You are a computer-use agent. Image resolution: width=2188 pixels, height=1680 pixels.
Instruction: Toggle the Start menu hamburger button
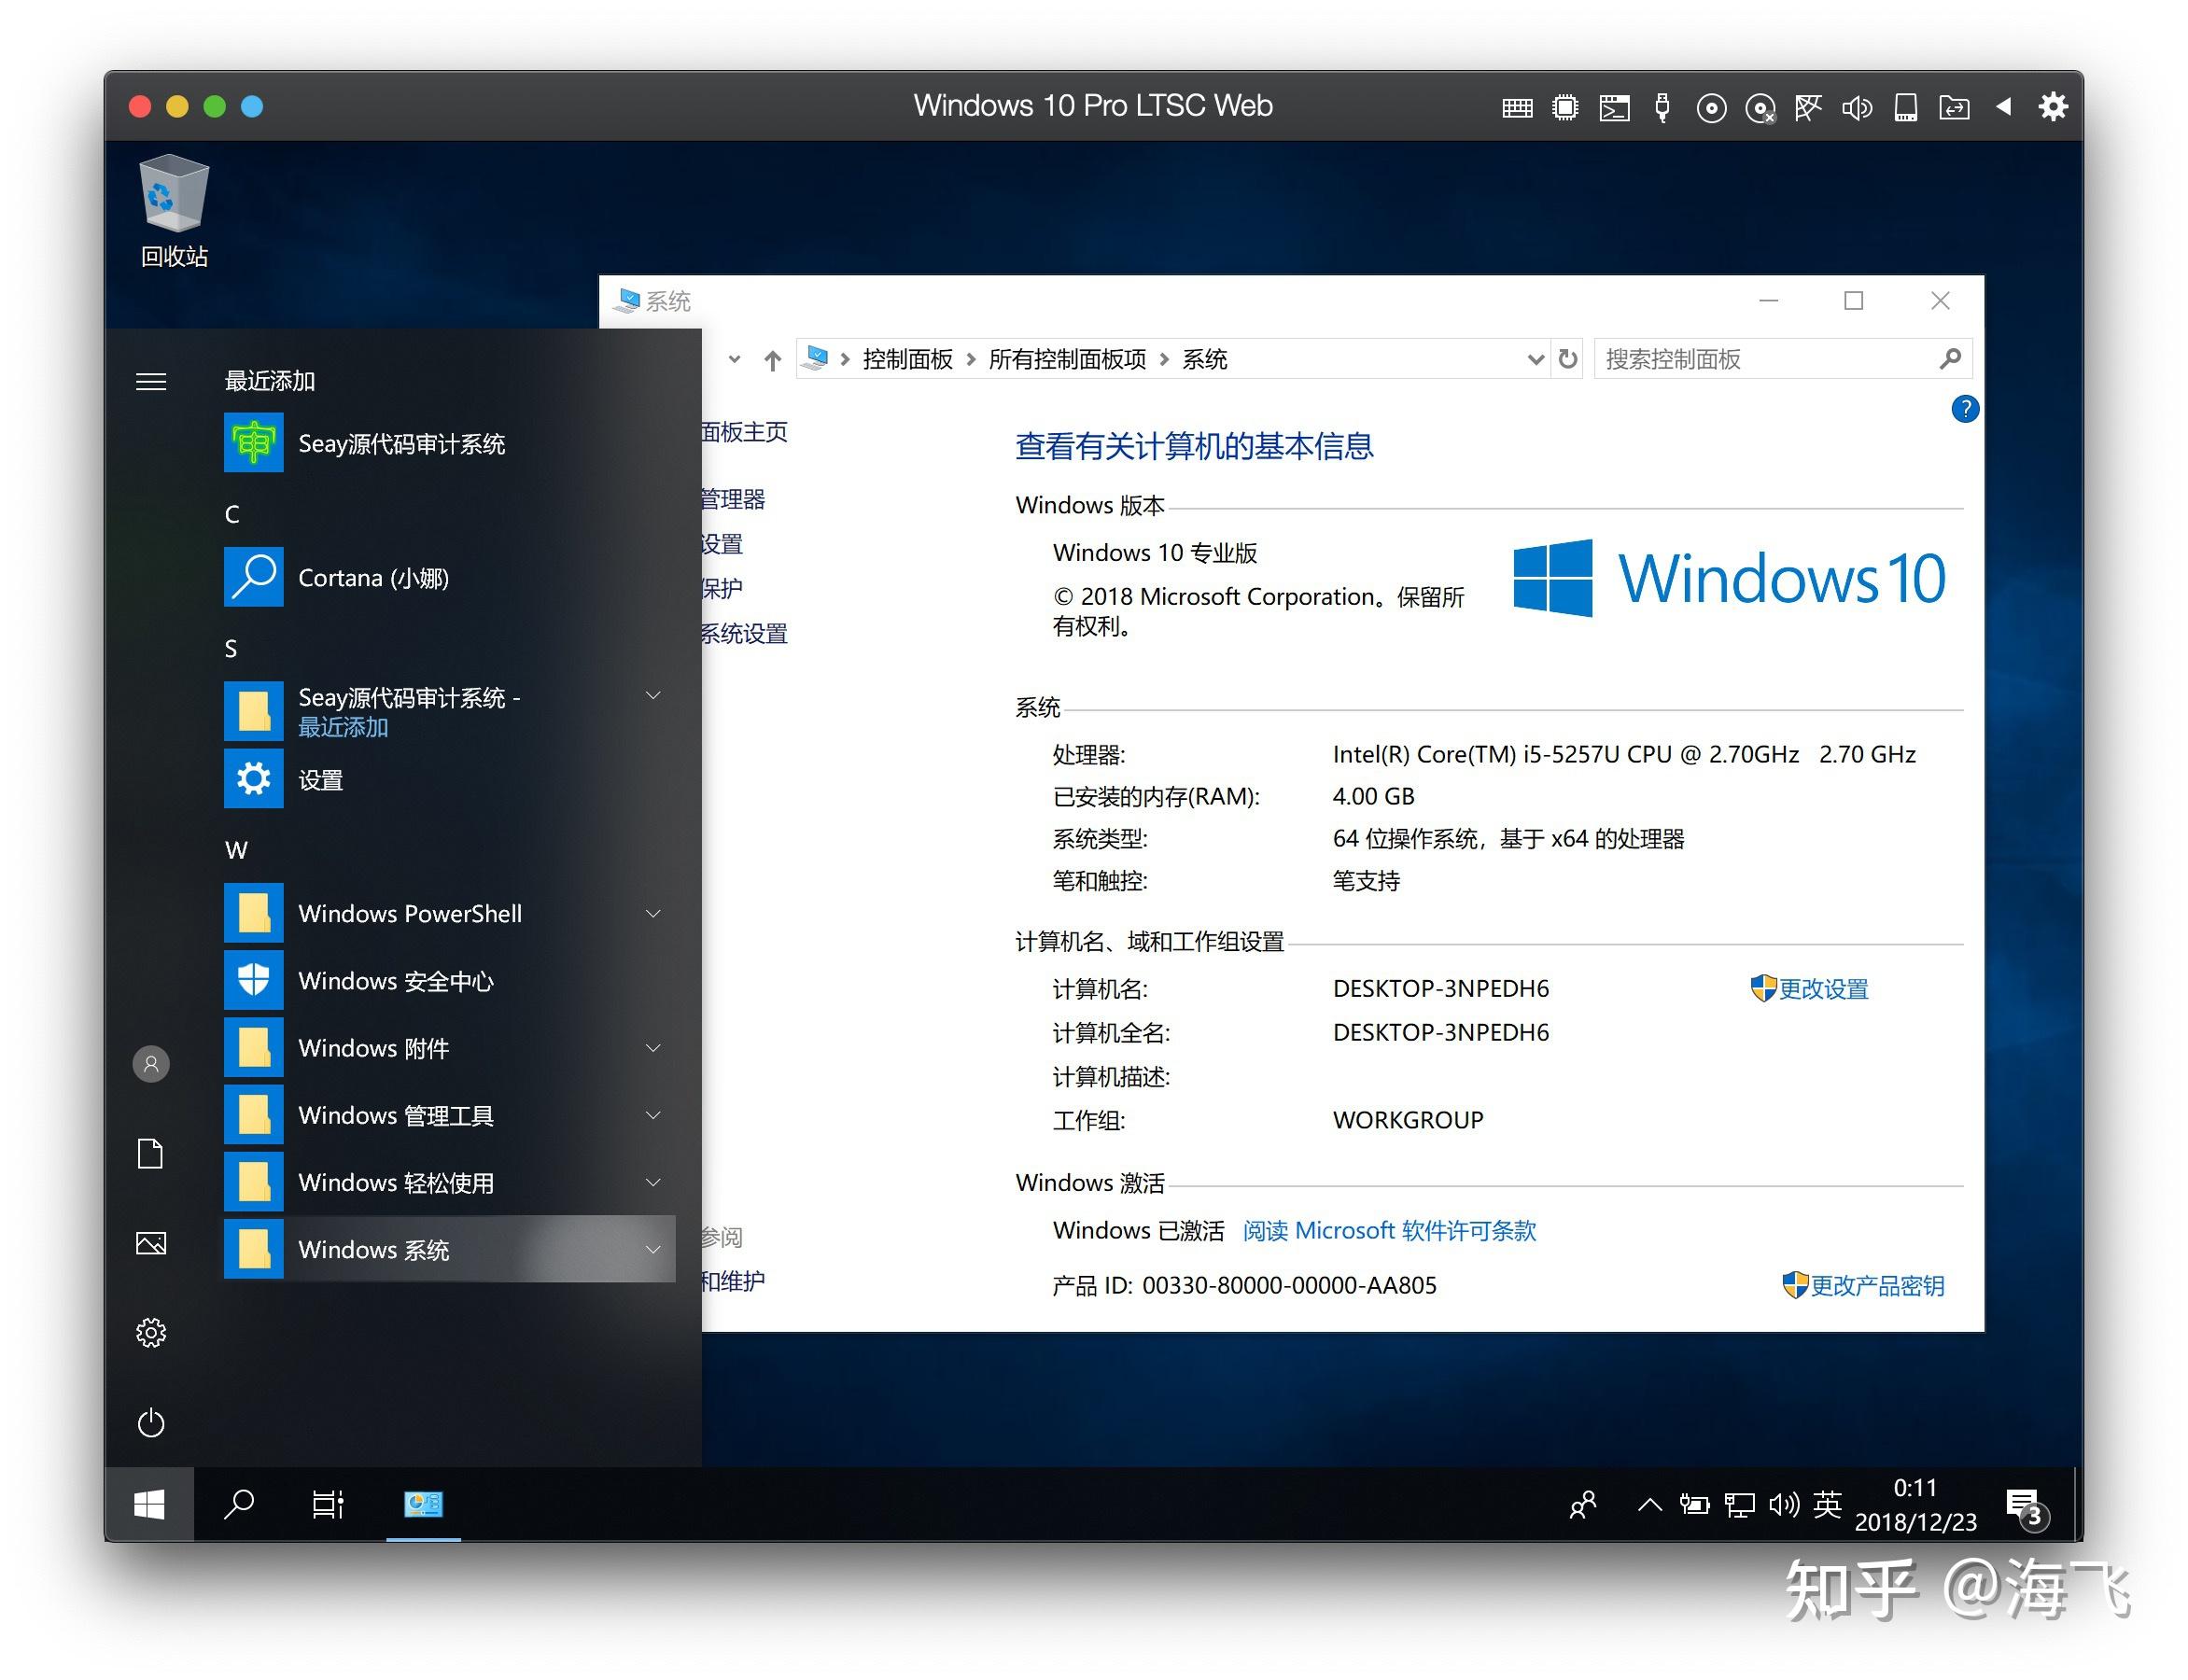pyautogui.click(x=151, y=381)
